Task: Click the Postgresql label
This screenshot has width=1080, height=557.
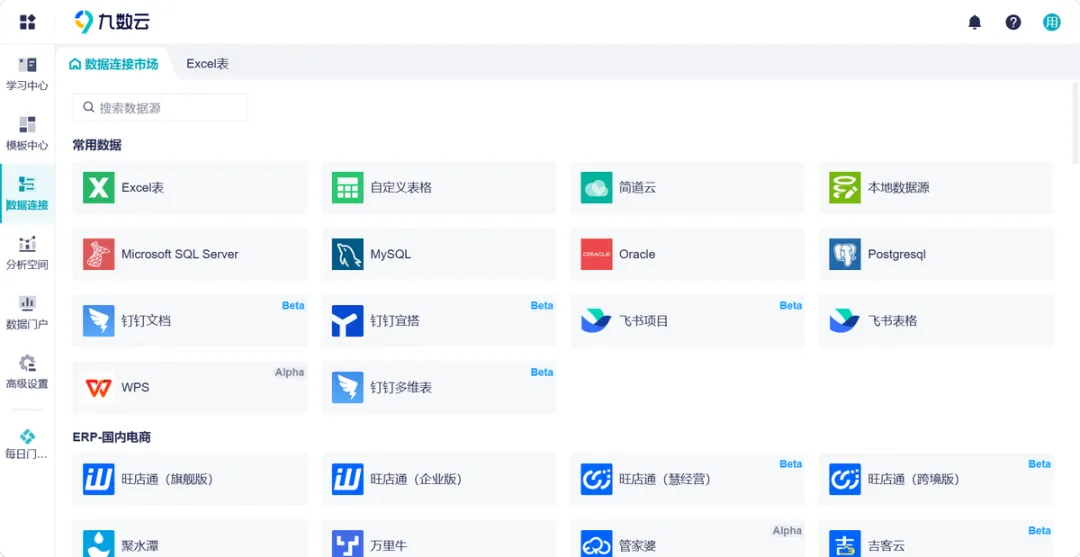Action: pos(897,254)
